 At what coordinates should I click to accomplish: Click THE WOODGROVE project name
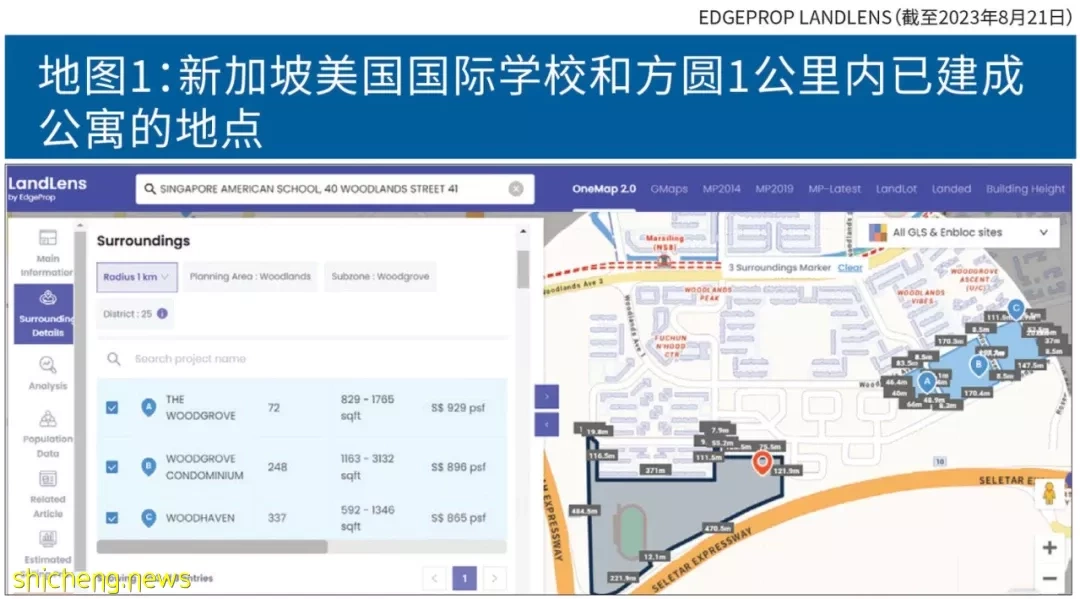tap(200, 408)
